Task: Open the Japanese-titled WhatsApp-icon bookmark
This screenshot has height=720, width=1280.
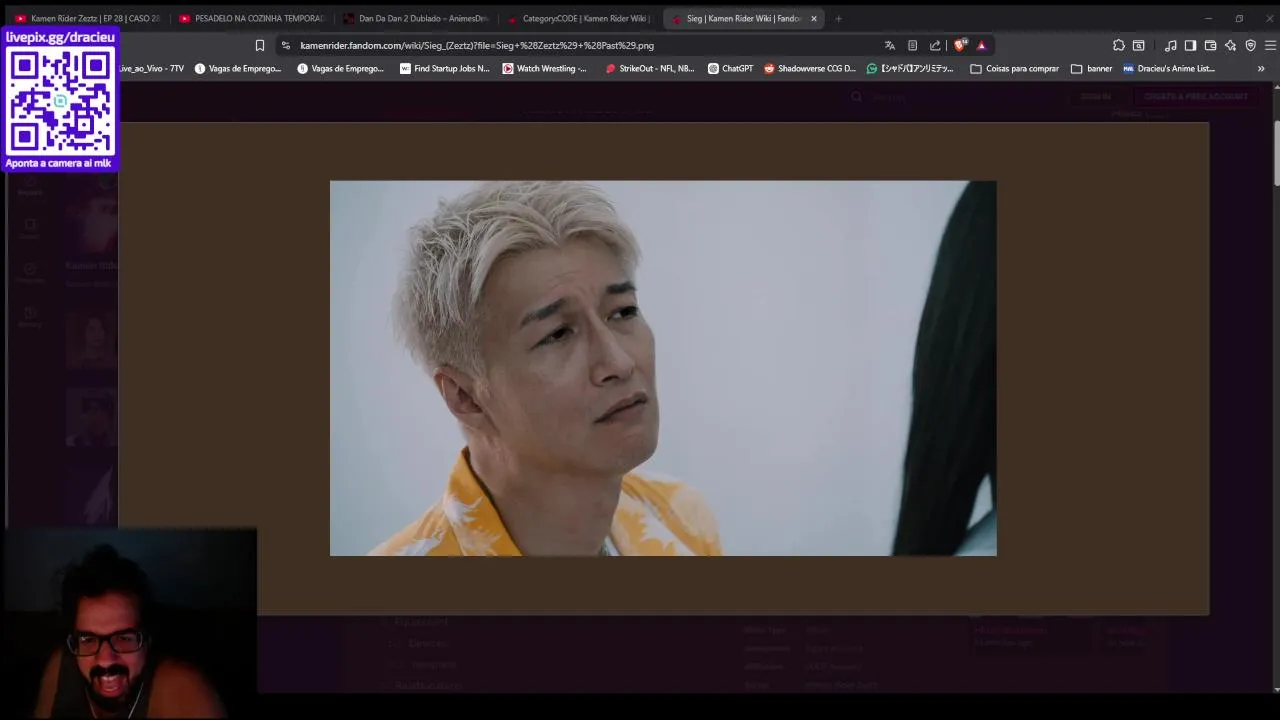Action: tap(910, 69)
